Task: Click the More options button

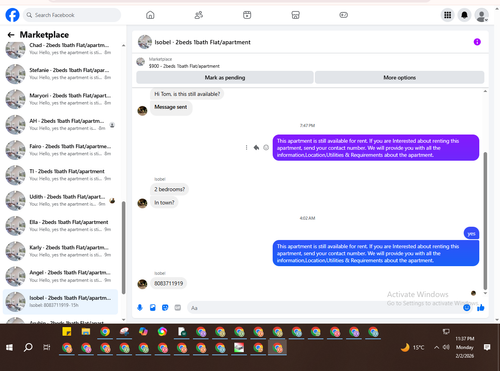Action: [x=399, y=77]
